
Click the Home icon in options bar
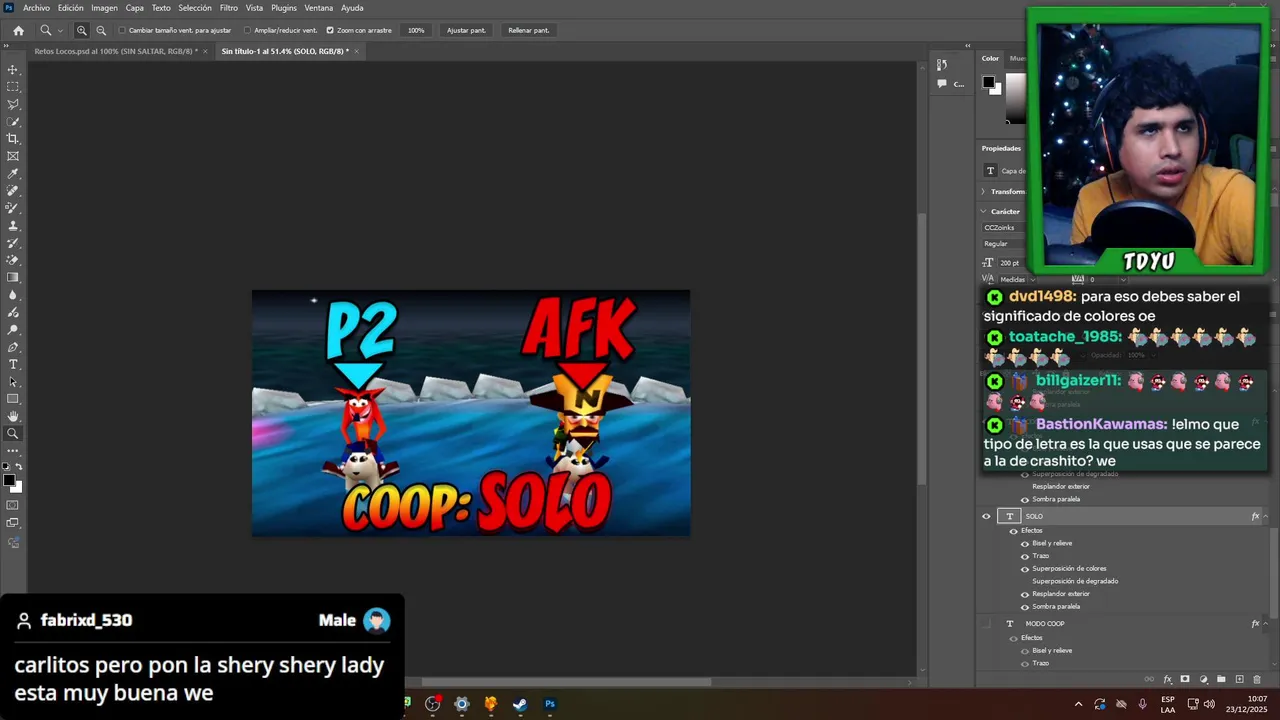18,30
